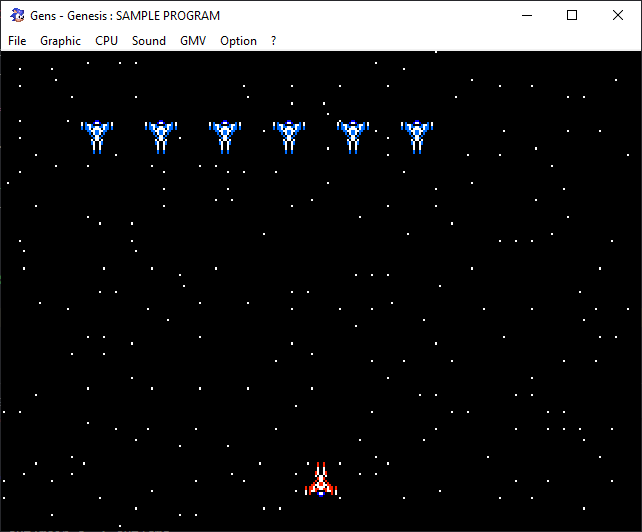
Task: Maximize the Gens emulator window
Action: [572, 16]
